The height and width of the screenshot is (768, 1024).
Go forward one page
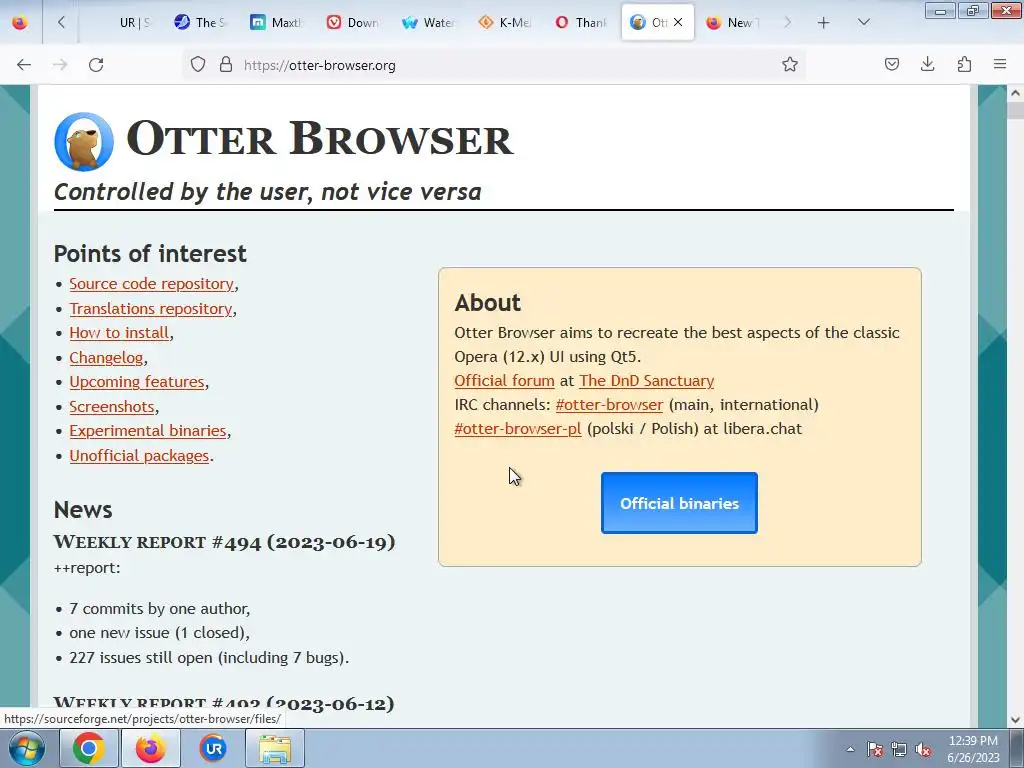(60, 65)
